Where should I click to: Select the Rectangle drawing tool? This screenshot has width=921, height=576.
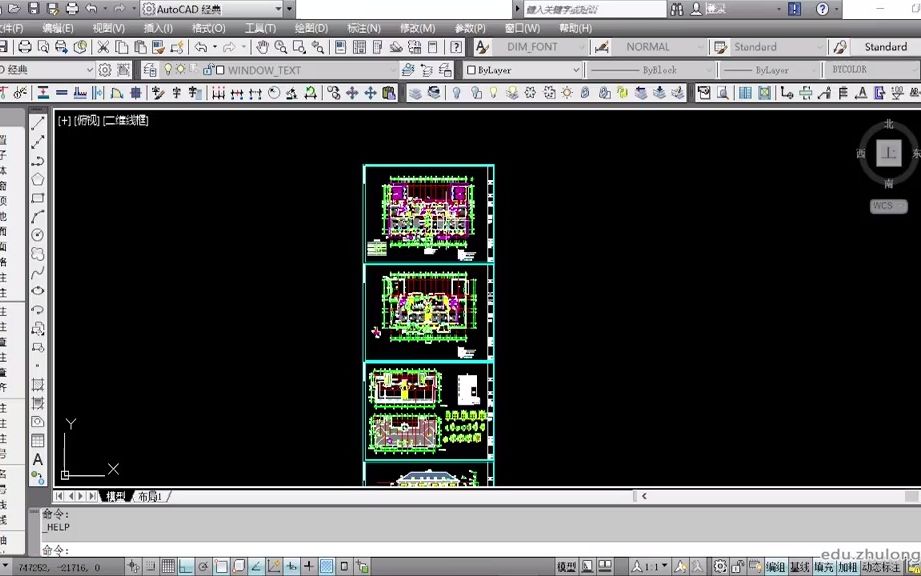(38, 198)
